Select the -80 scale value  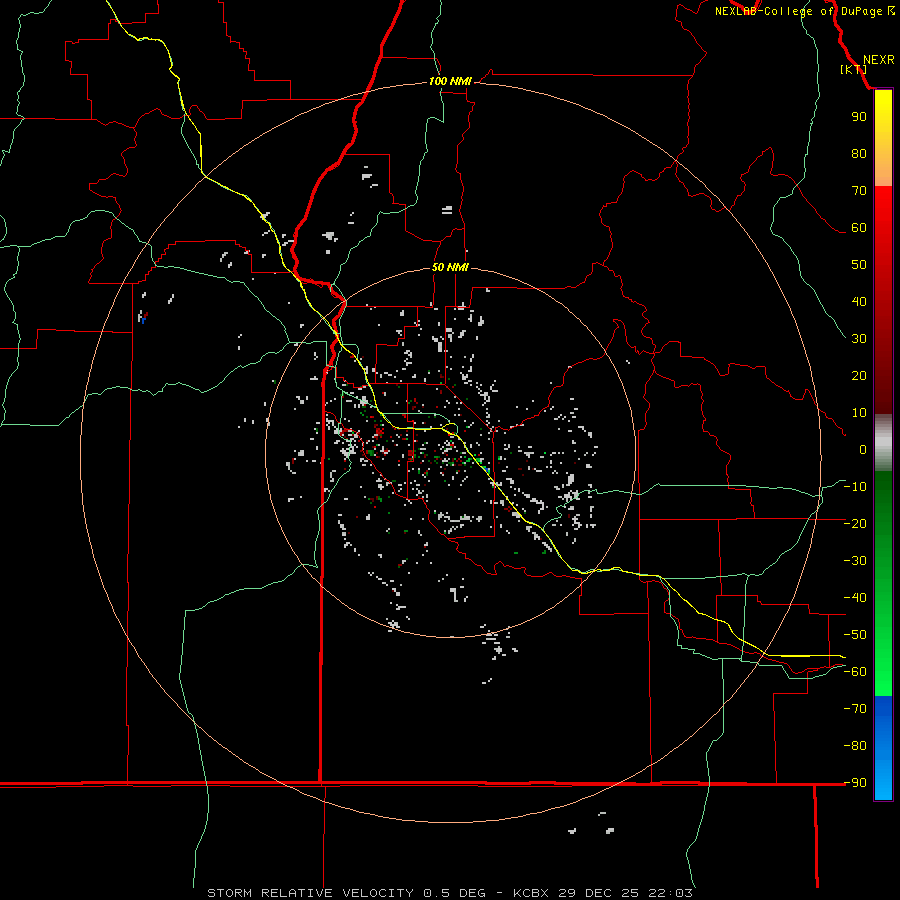(855, 746)
